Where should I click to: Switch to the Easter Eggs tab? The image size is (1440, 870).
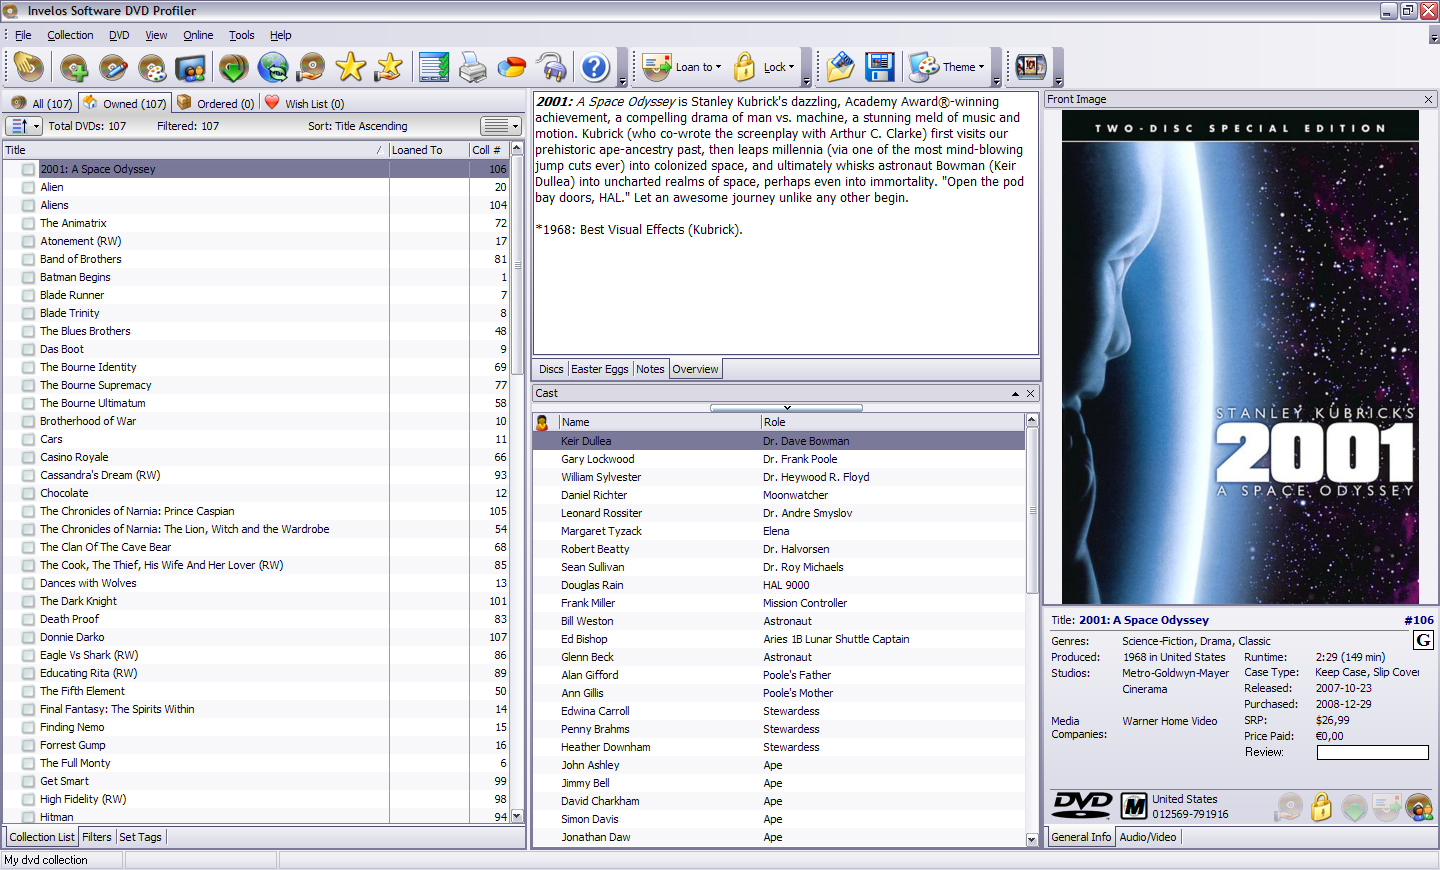pos(600,369)
